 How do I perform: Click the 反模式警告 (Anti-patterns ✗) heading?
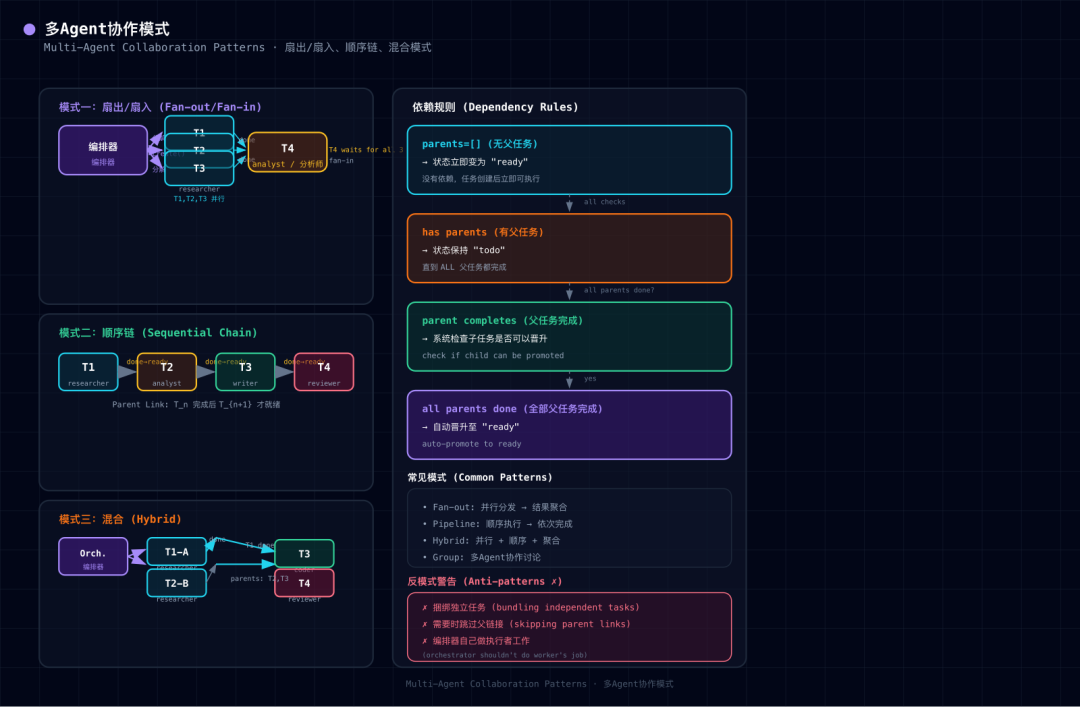tap(485, 581)
